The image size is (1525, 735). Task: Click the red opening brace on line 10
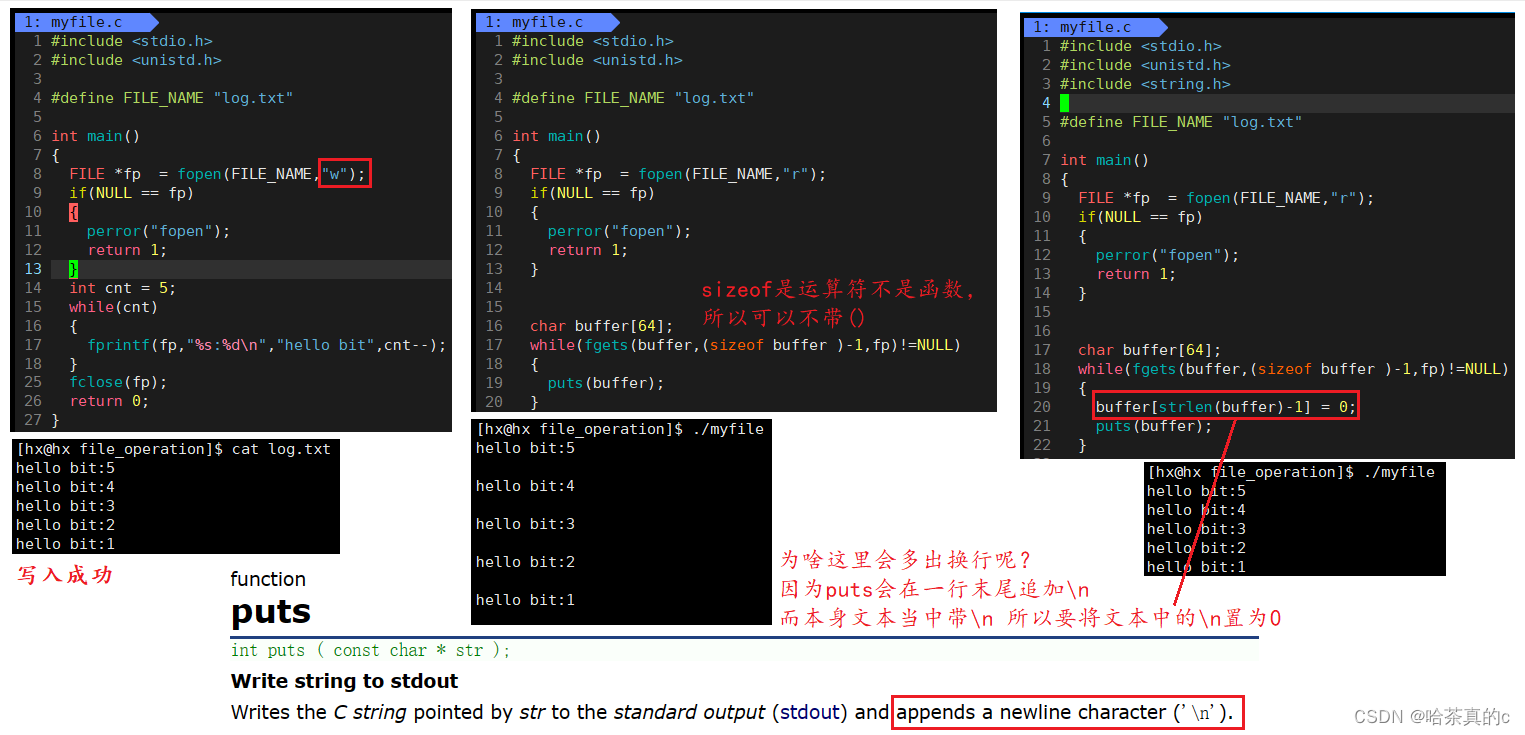73,212
